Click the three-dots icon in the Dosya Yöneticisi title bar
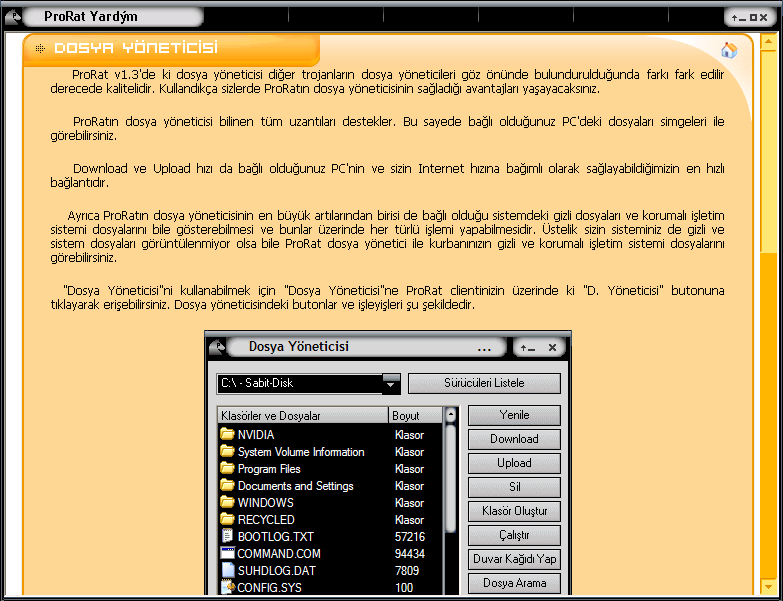 [x=485, y=348]
